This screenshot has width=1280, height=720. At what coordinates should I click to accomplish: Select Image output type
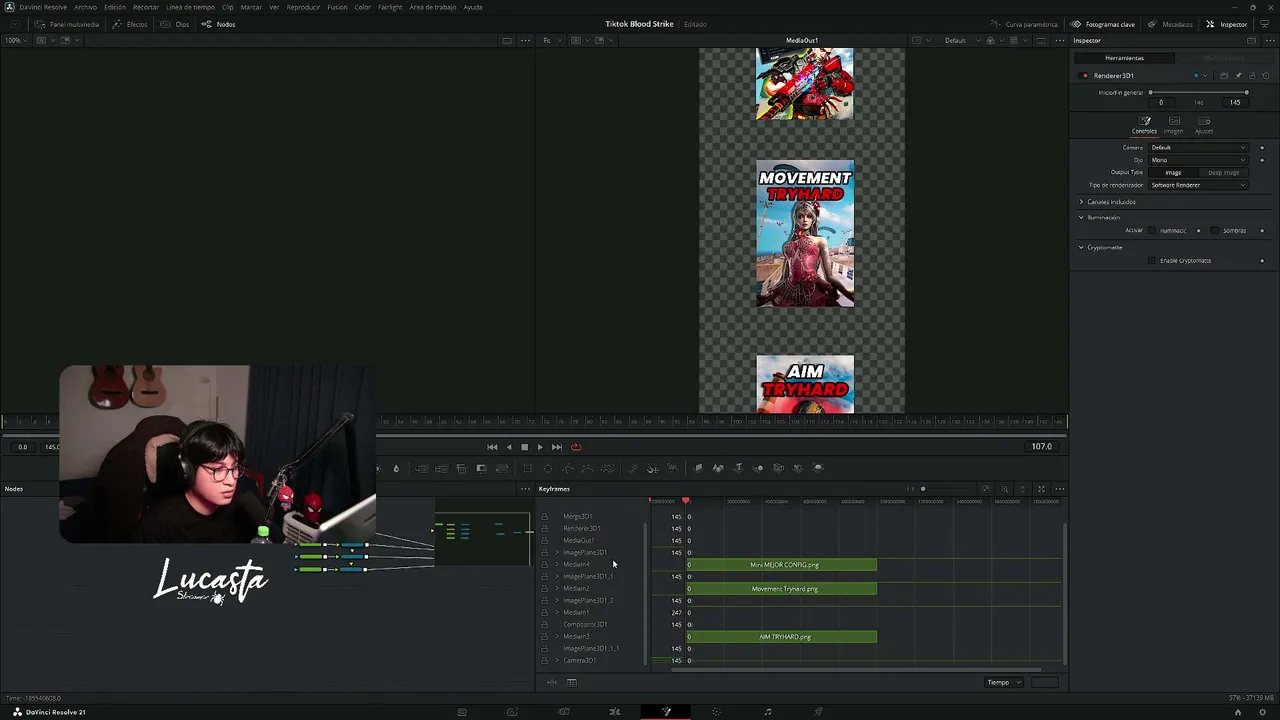click(1173, 173)
